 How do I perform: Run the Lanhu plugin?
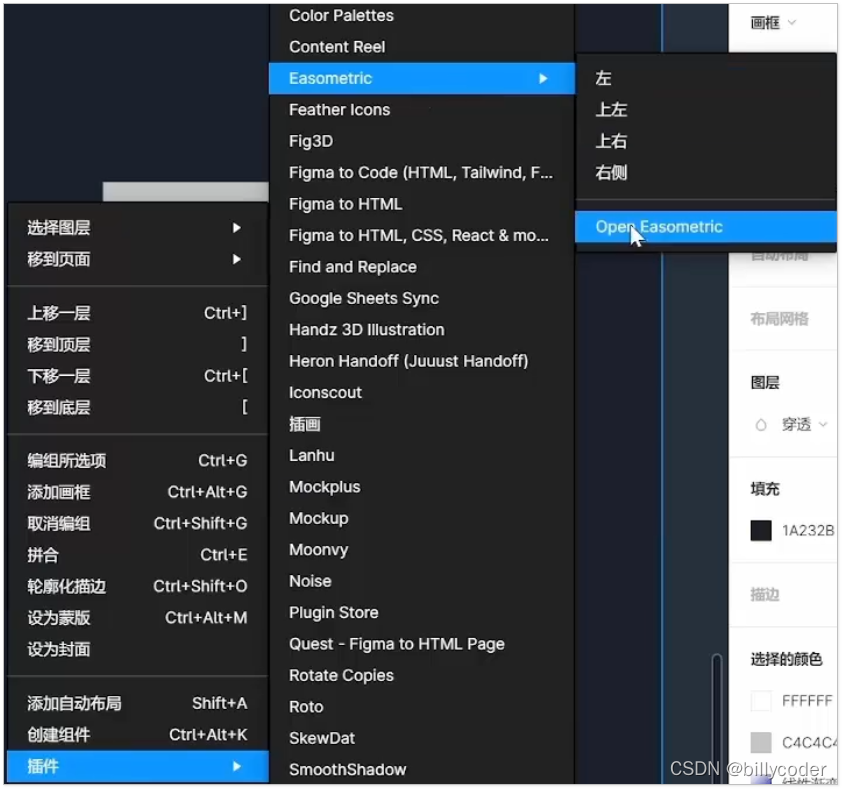(x=422, y=455)
